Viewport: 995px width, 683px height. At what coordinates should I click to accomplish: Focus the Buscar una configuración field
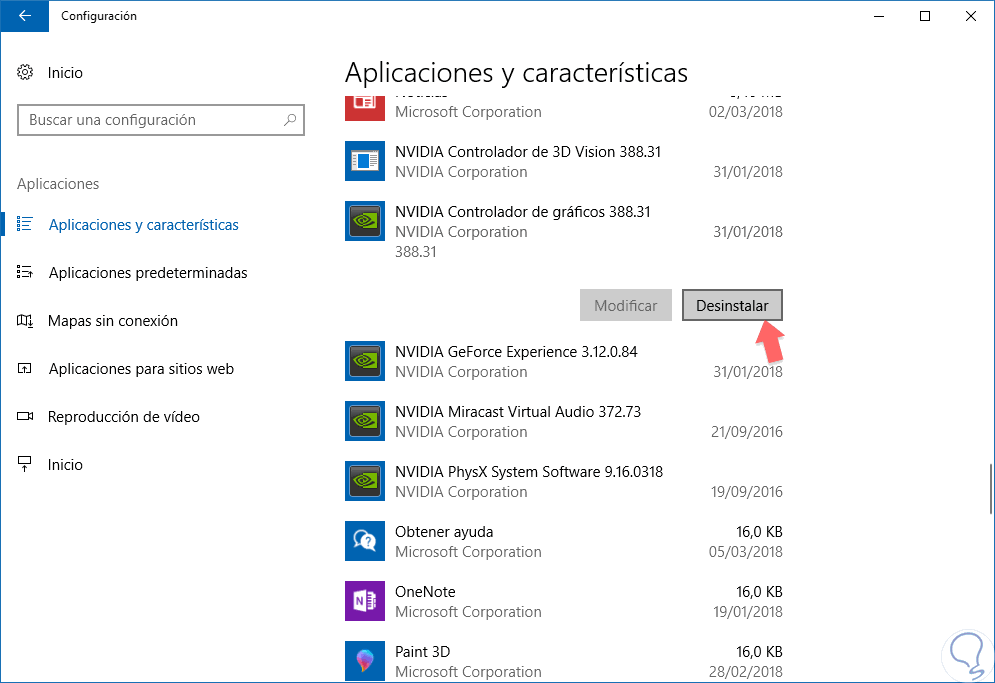tap(150, 120)
